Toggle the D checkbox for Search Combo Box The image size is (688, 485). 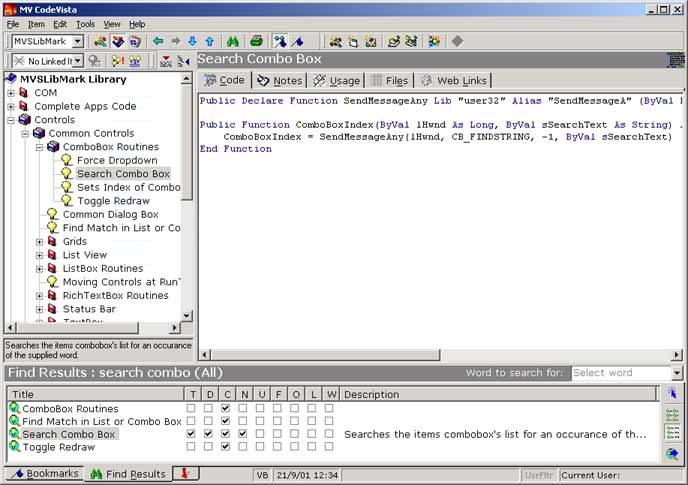pos(208,434)
